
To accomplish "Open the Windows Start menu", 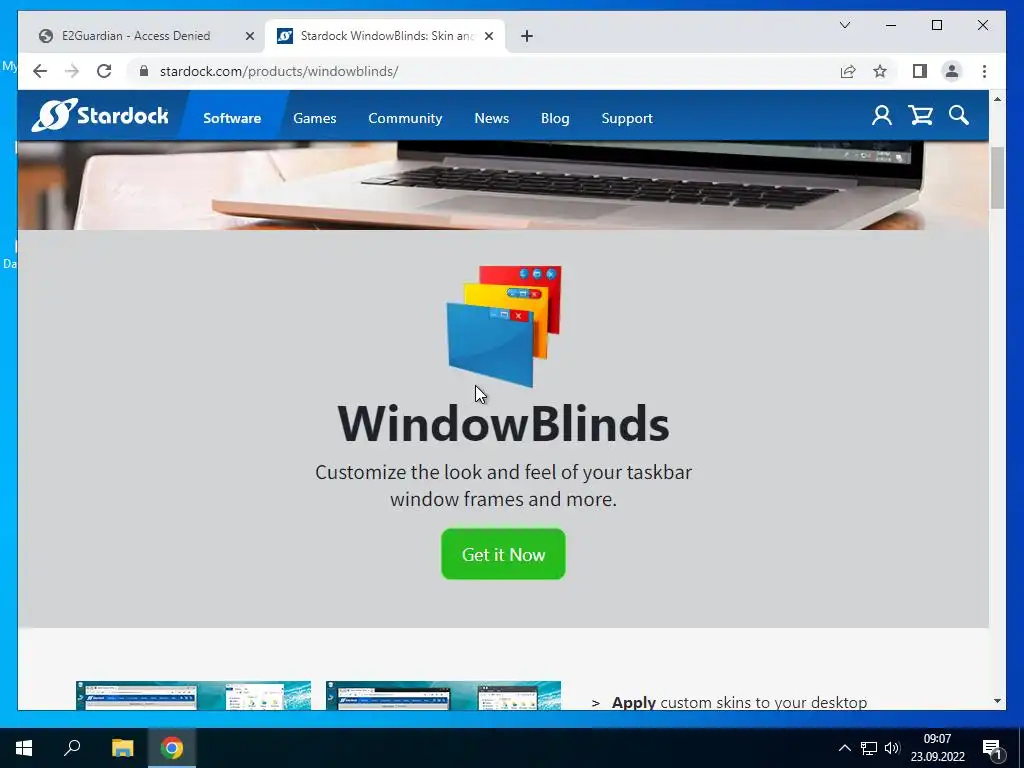I will [24, 748].
